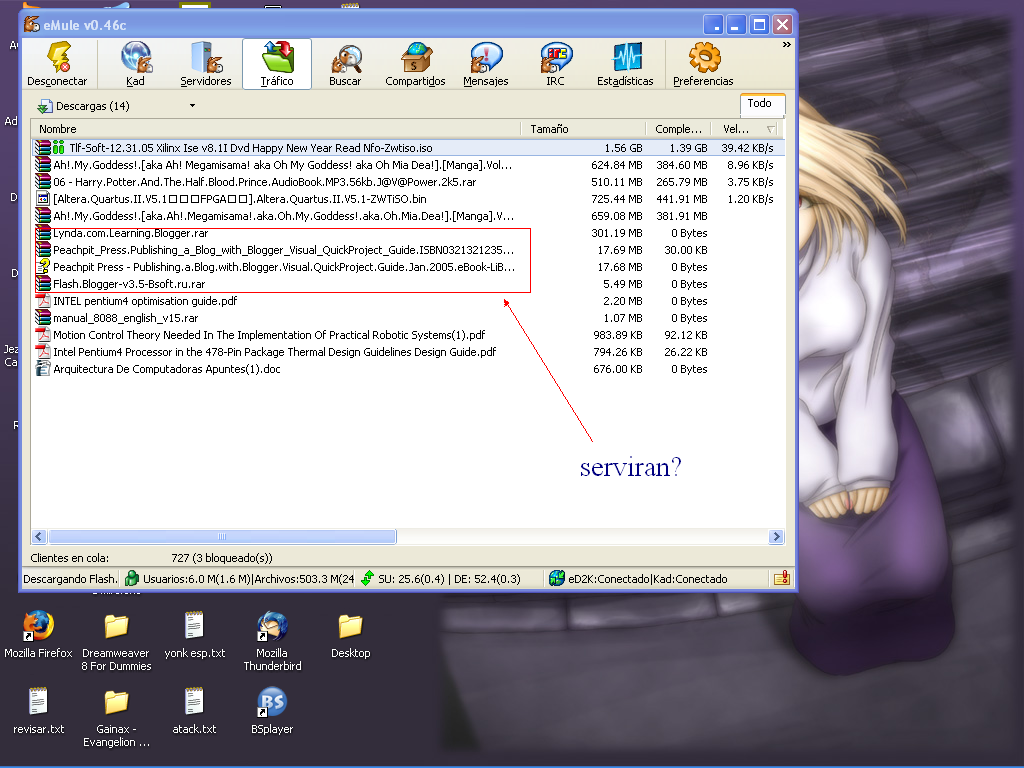This screenshot has height=768, width=1024.
Task: Select the BSplayer desktop shortcut
Action: (272, 711)
